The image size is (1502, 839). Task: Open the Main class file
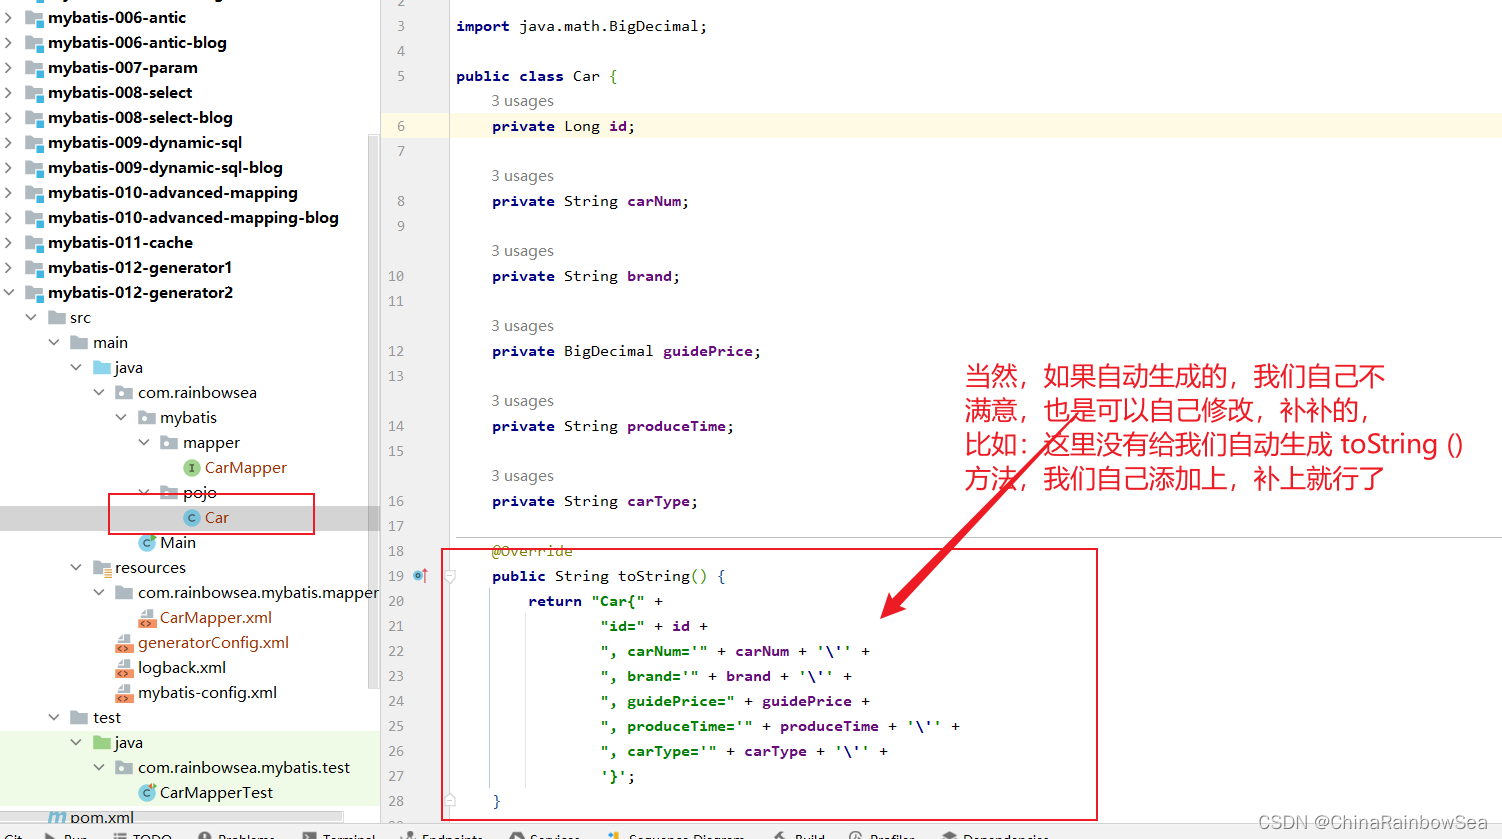pyautogui.click(x=177, y=543)
